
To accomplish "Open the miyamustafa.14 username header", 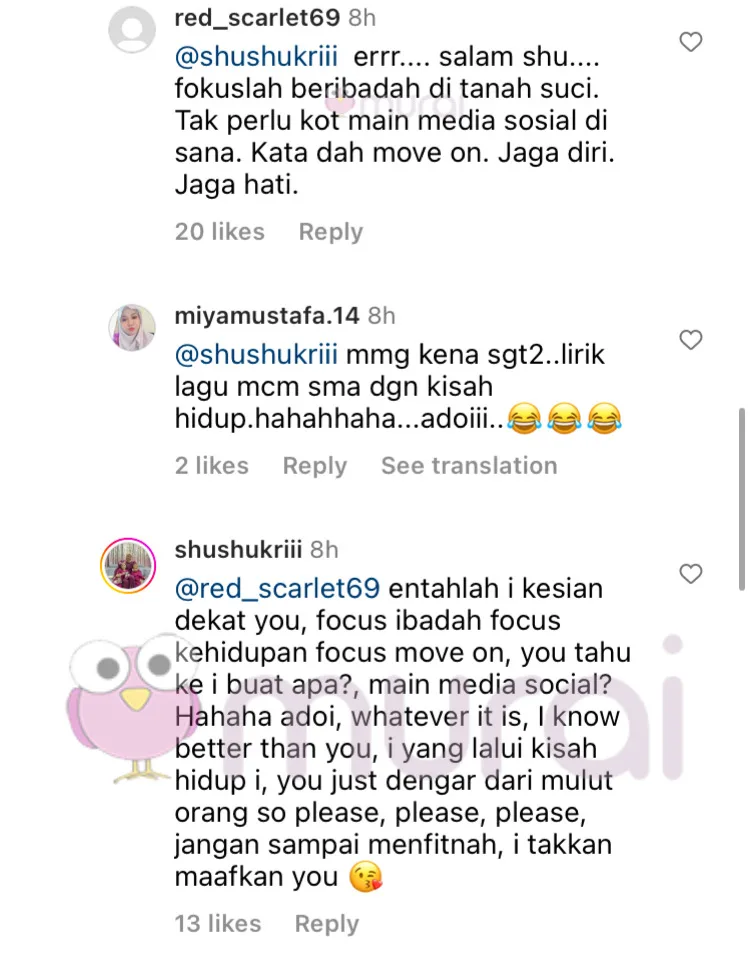I will tap(267, 316).
